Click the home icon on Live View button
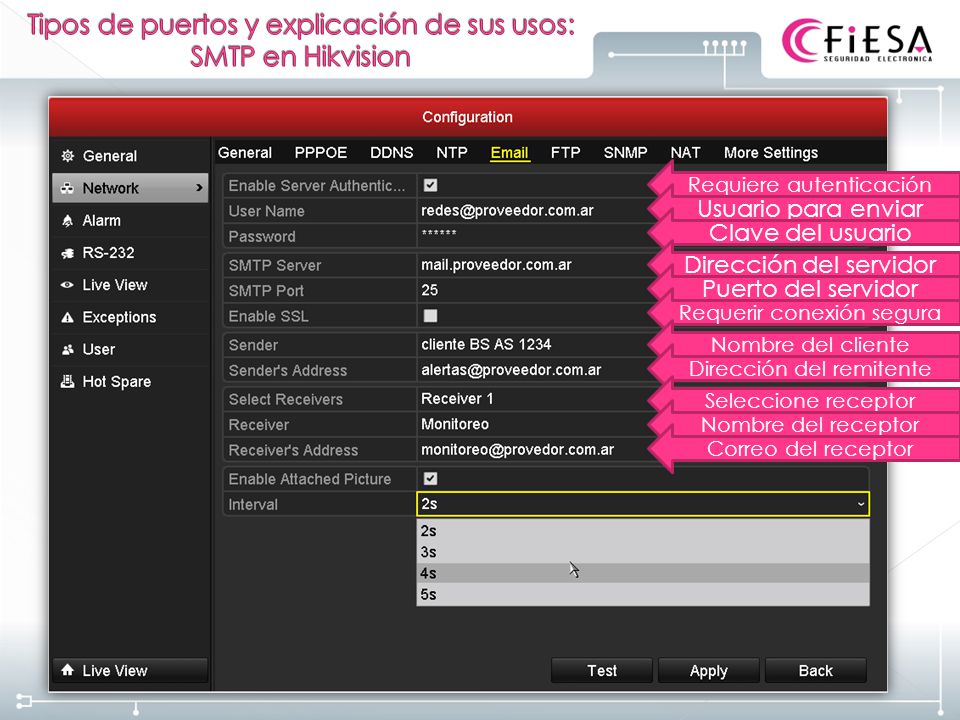 coord(67,670)
